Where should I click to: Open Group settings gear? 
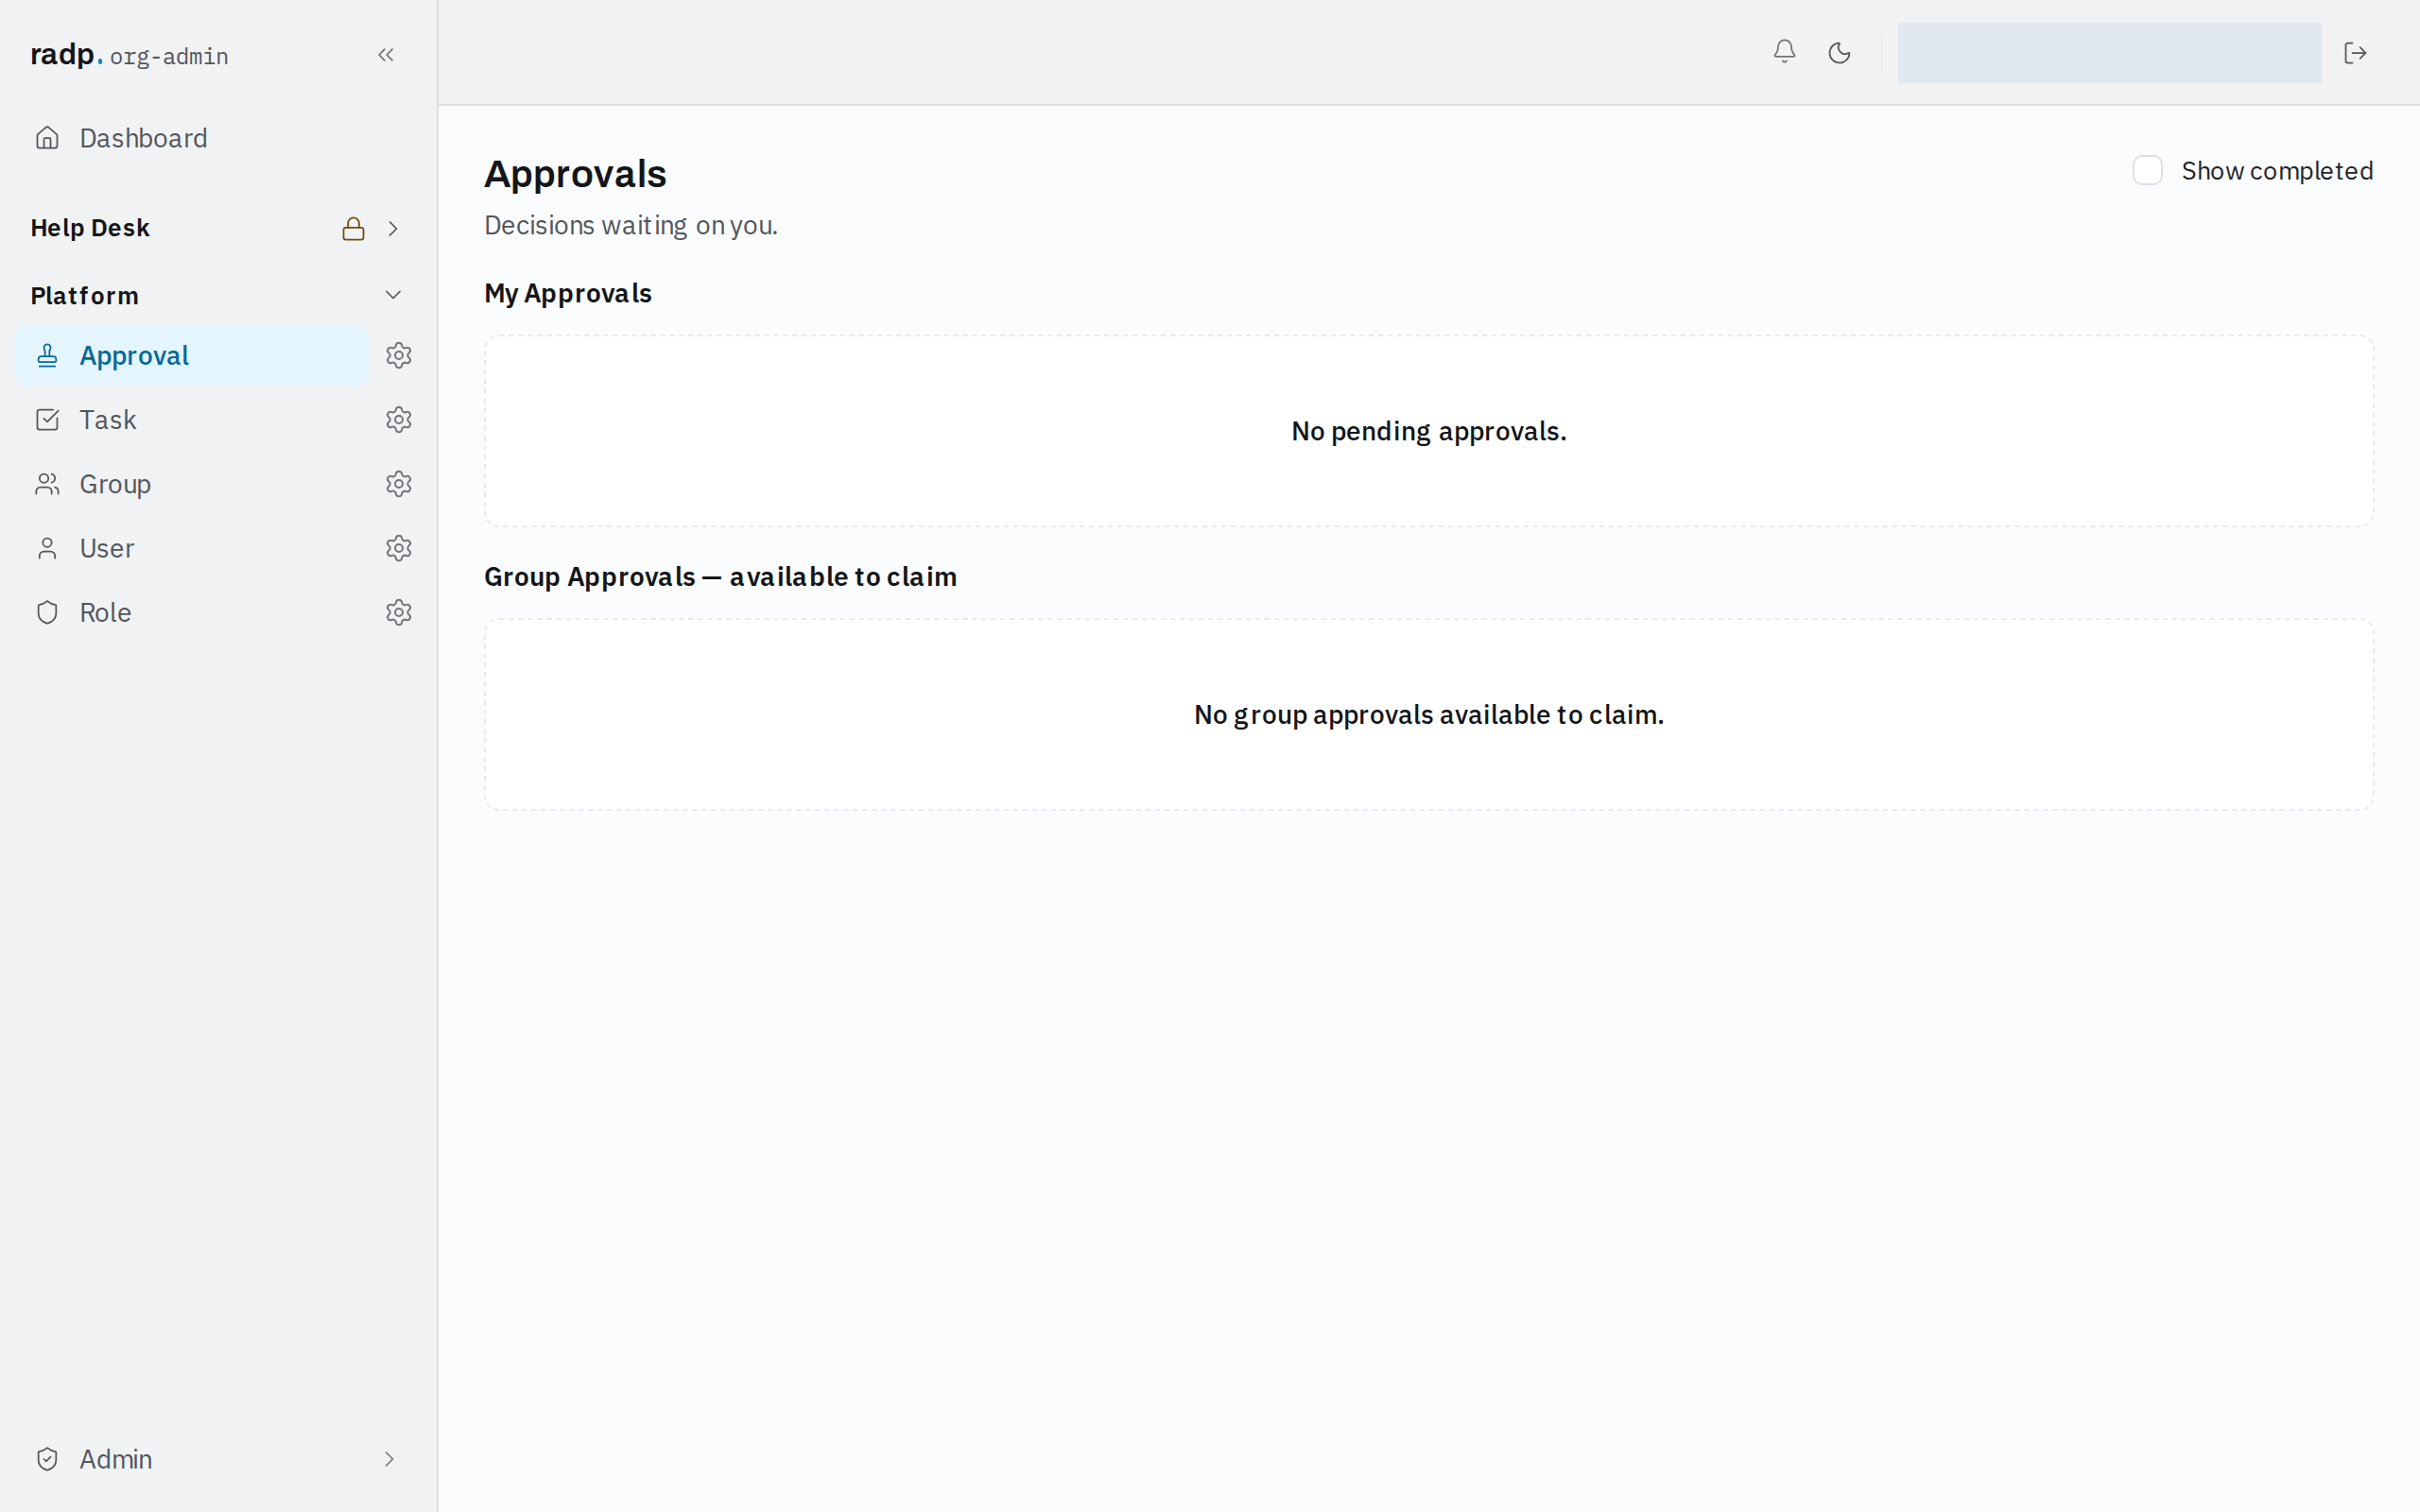coord(399,484)
